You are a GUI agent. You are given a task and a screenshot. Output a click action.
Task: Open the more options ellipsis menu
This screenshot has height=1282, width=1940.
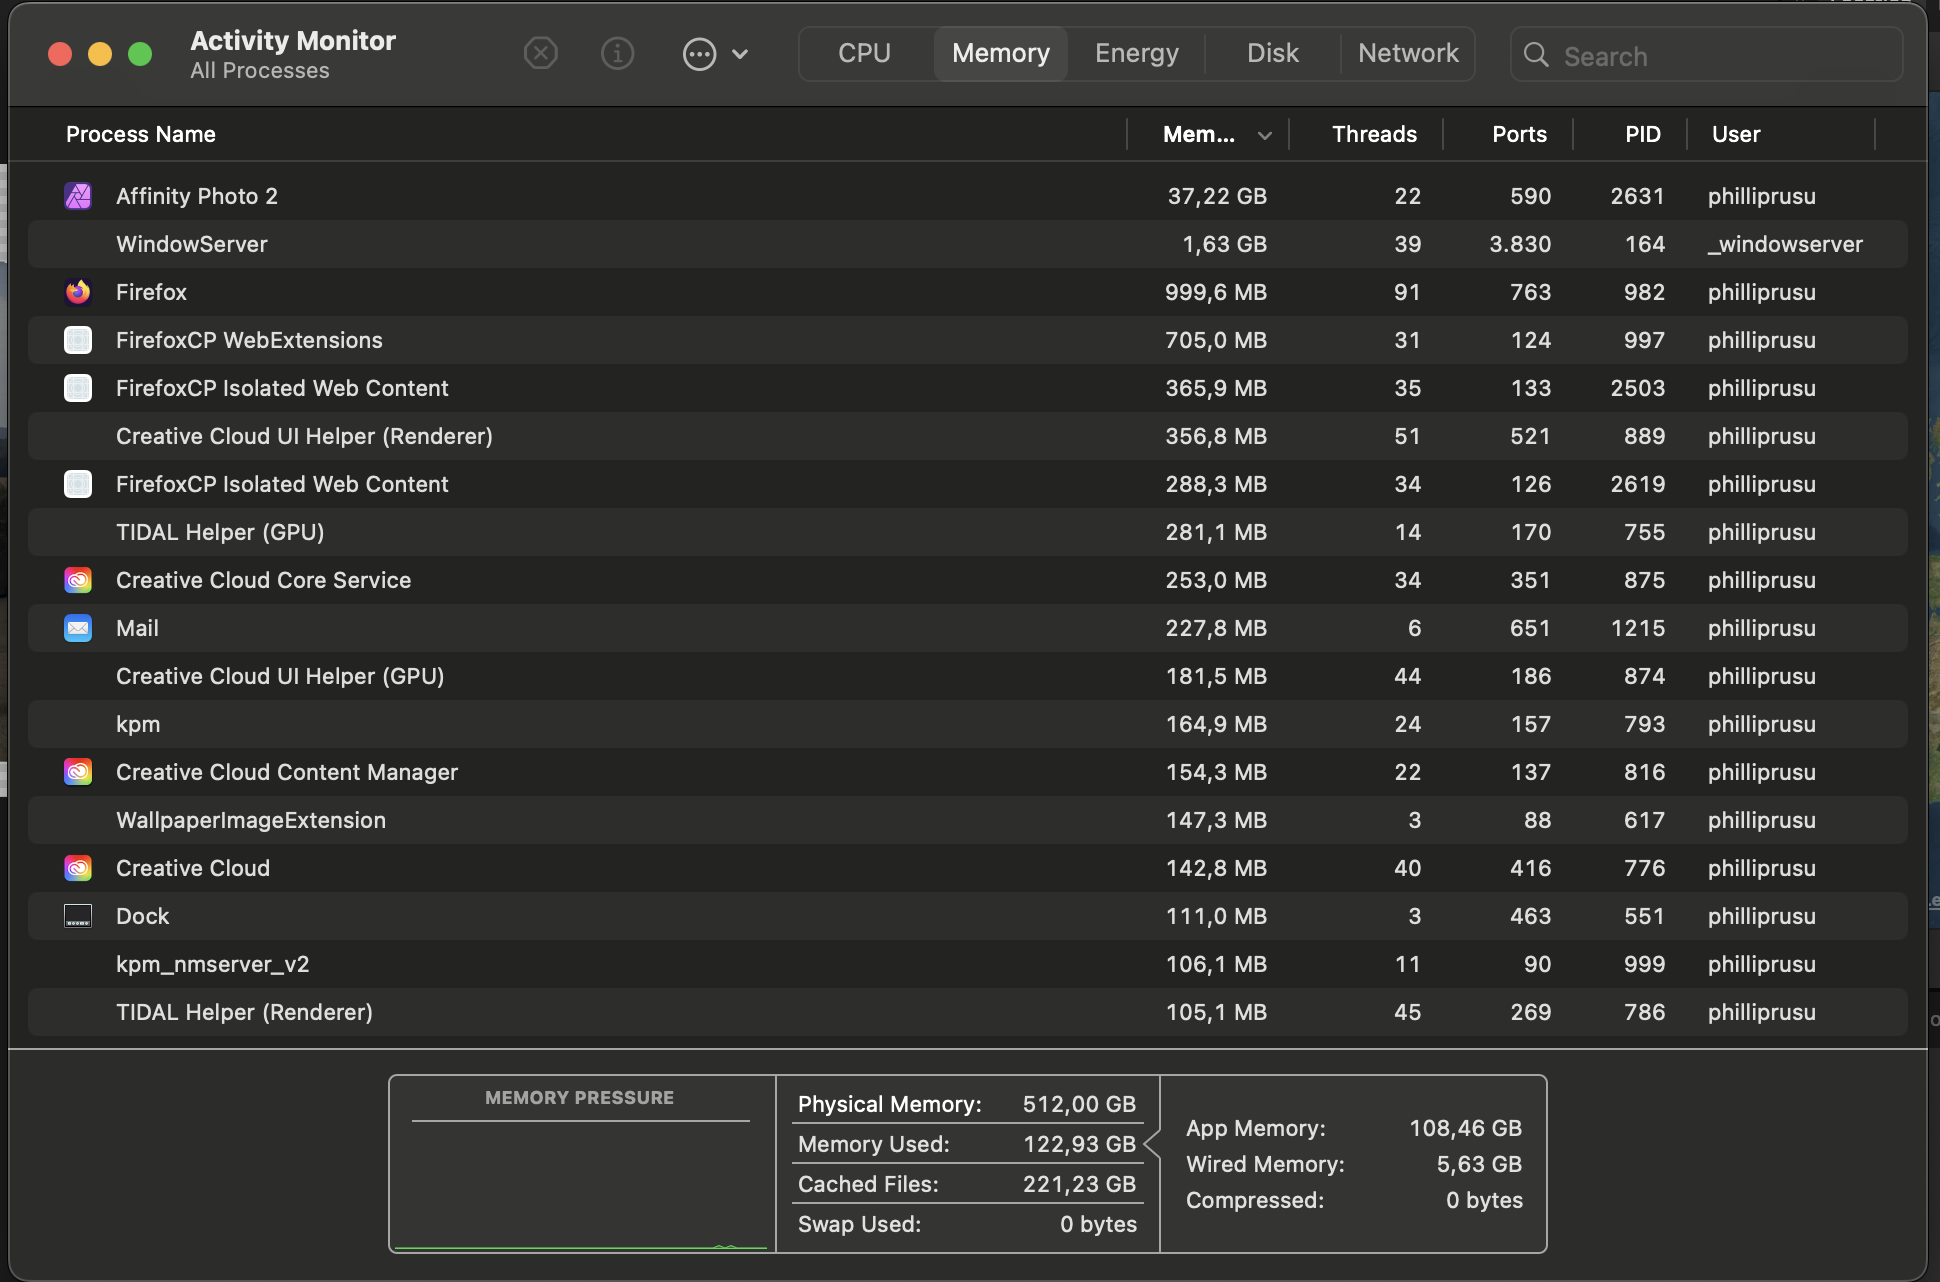[714, 54]
